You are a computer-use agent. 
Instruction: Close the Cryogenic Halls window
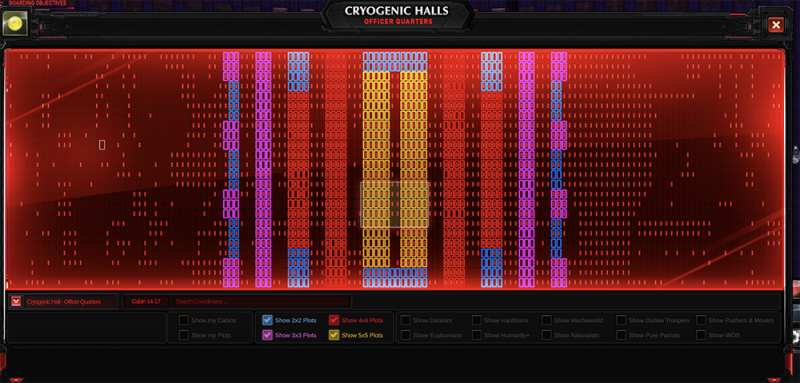tap(776, 24)
